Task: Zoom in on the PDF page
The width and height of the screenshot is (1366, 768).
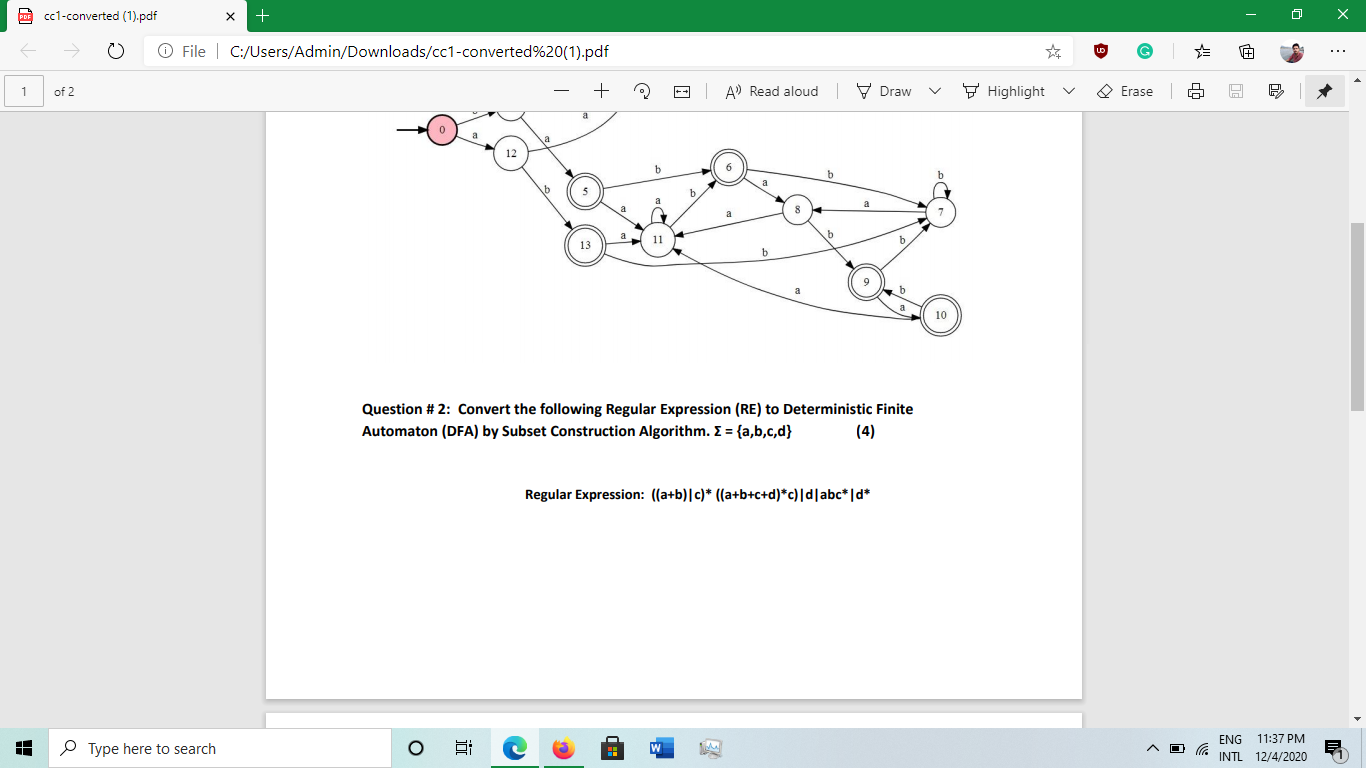Action: 600,91
